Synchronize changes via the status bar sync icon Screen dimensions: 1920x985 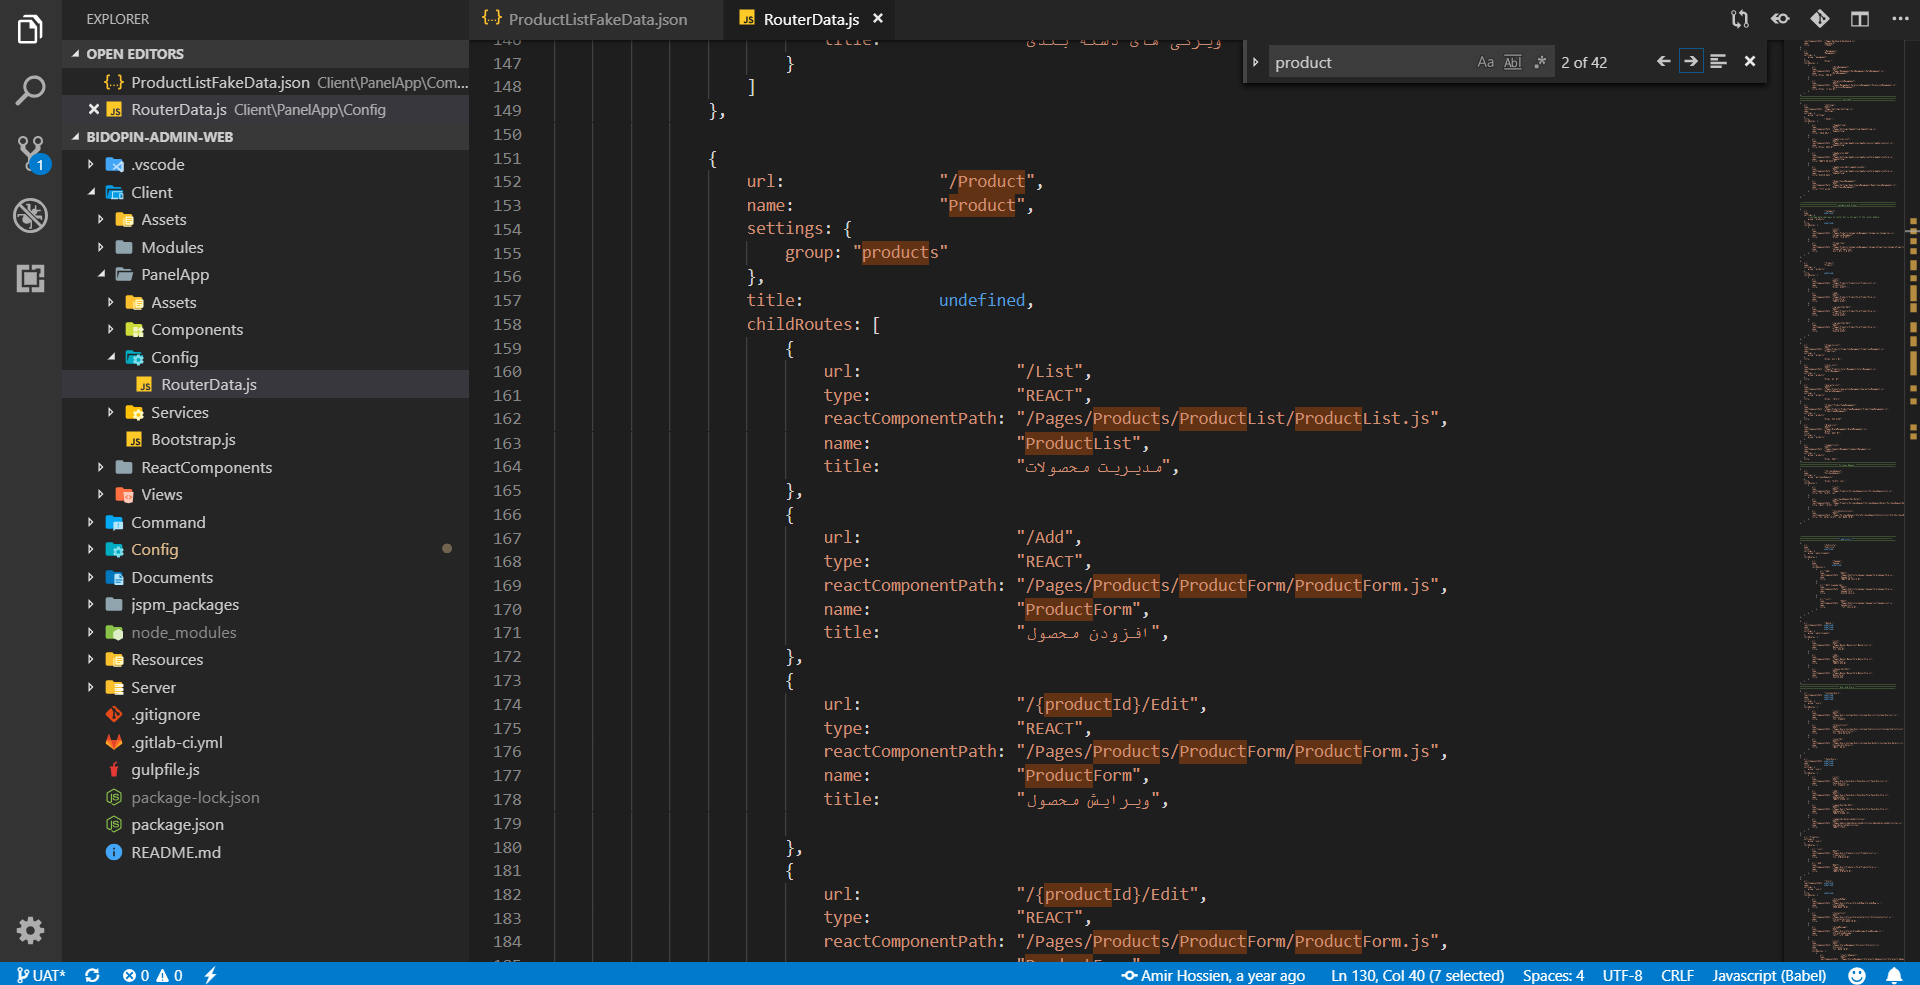click(x=92, y=975)
